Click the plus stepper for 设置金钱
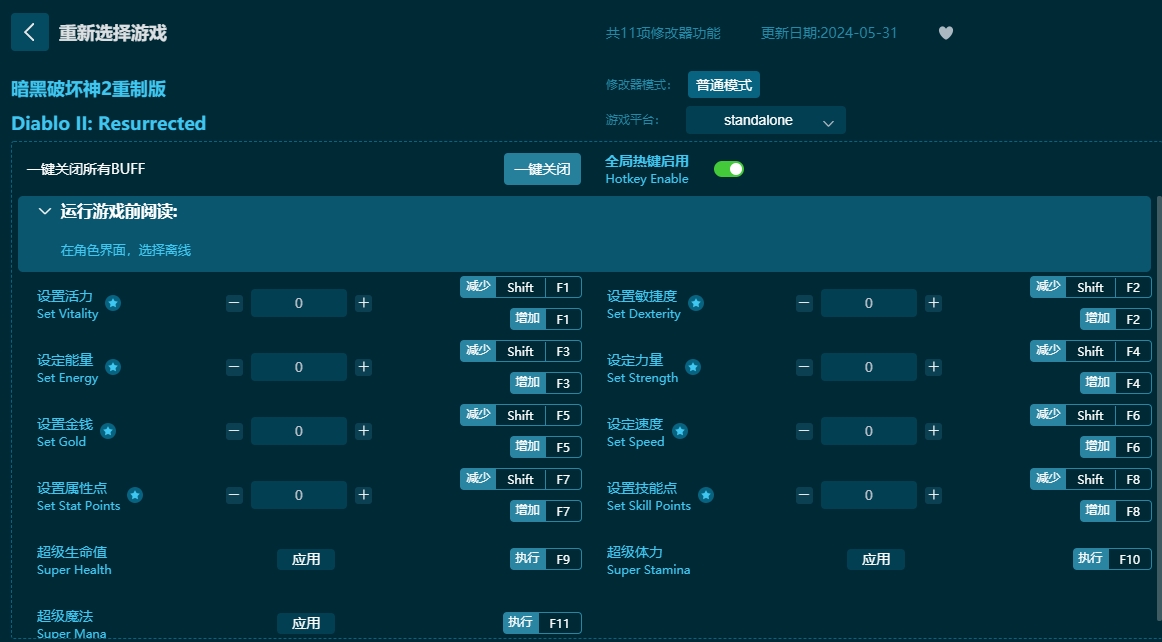The width and height of the screenshot is (1162, 642). point(364,431)
